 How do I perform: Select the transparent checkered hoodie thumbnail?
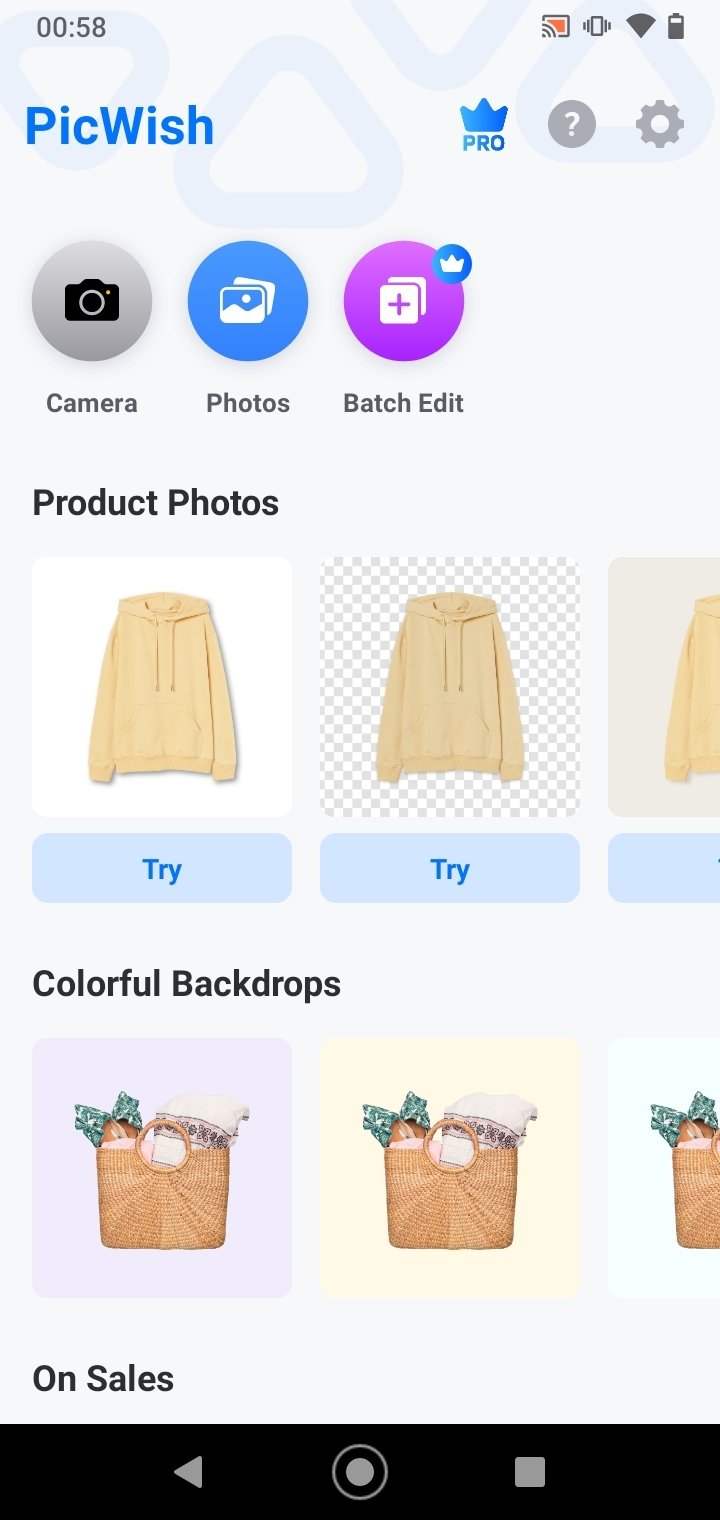[450, 687]
